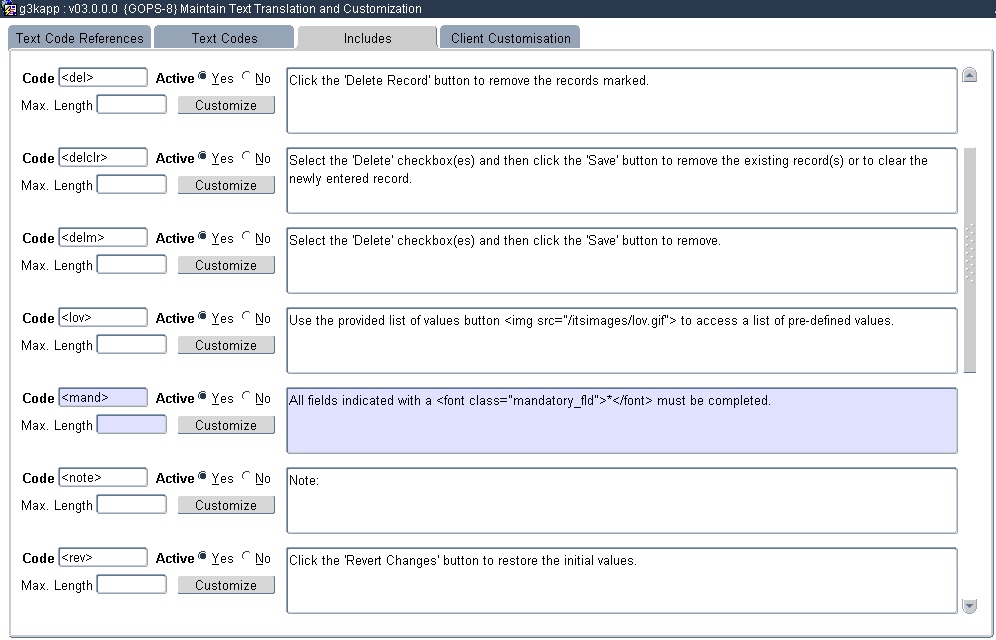Image resolution: width=996 pixels, height=640 pixels.
Task: Click the g3kapp title bar icon
Action: click(x=10, y=8)
